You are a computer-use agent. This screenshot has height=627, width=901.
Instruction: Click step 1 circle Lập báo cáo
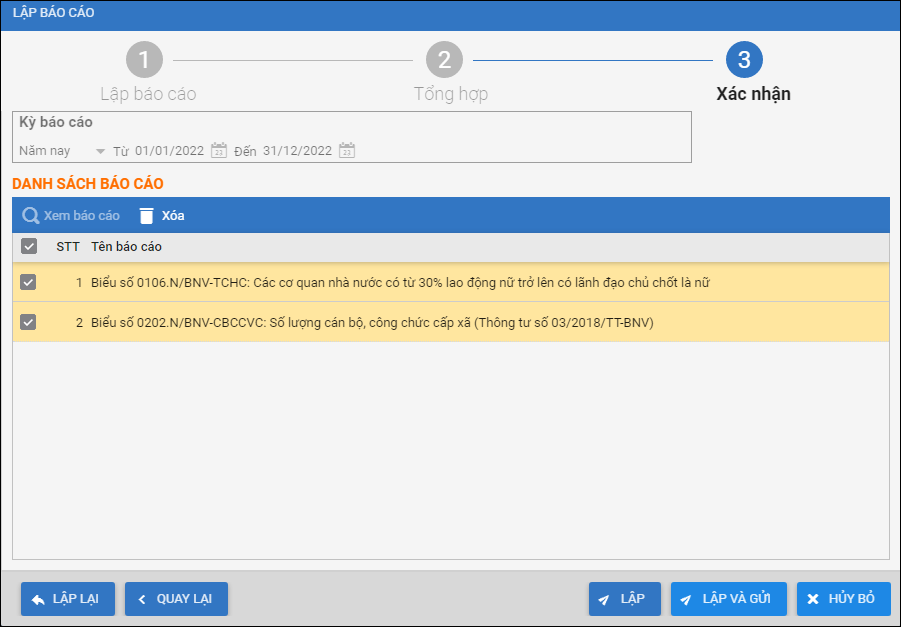coord(144,60)
